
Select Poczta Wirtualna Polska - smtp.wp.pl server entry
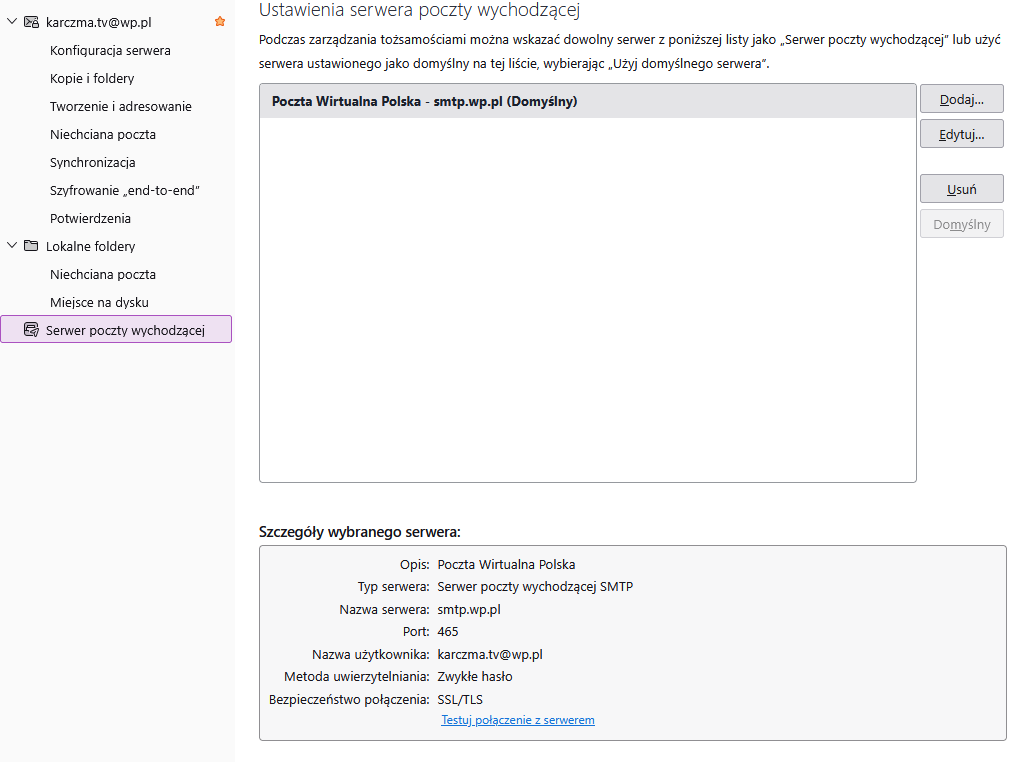[588, 101]
